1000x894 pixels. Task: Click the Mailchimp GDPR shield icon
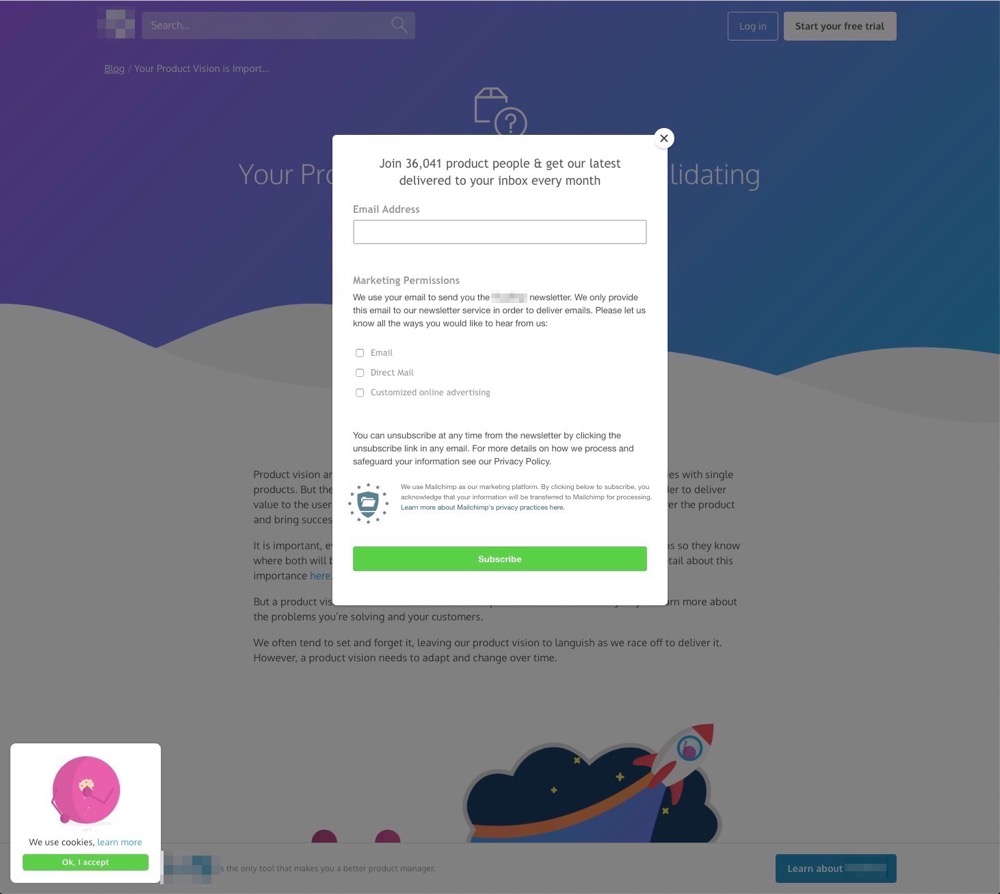368,503
